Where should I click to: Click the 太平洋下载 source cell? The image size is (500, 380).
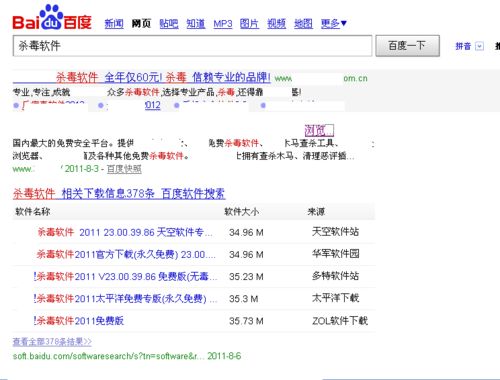[x=335, y=298]
